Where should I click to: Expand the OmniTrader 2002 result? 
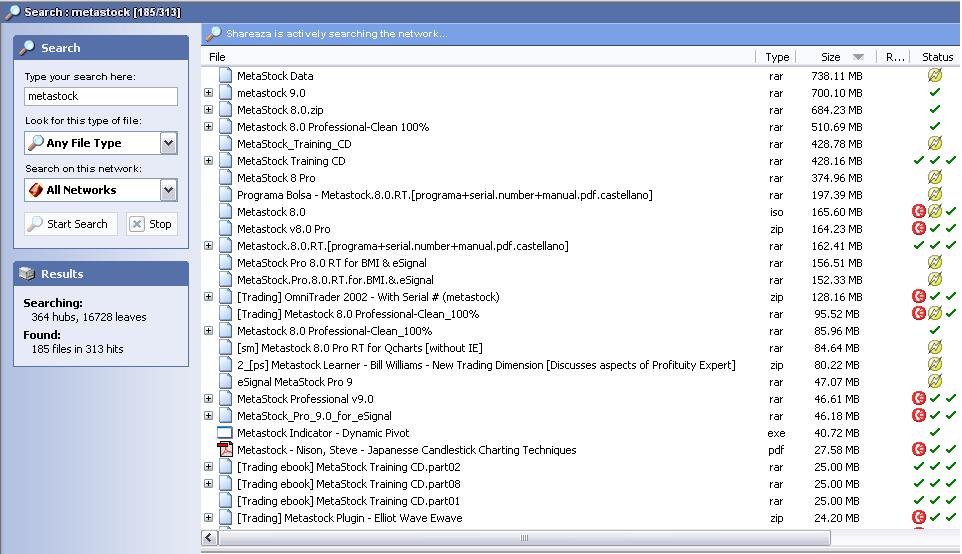click(x=209, y=296)
